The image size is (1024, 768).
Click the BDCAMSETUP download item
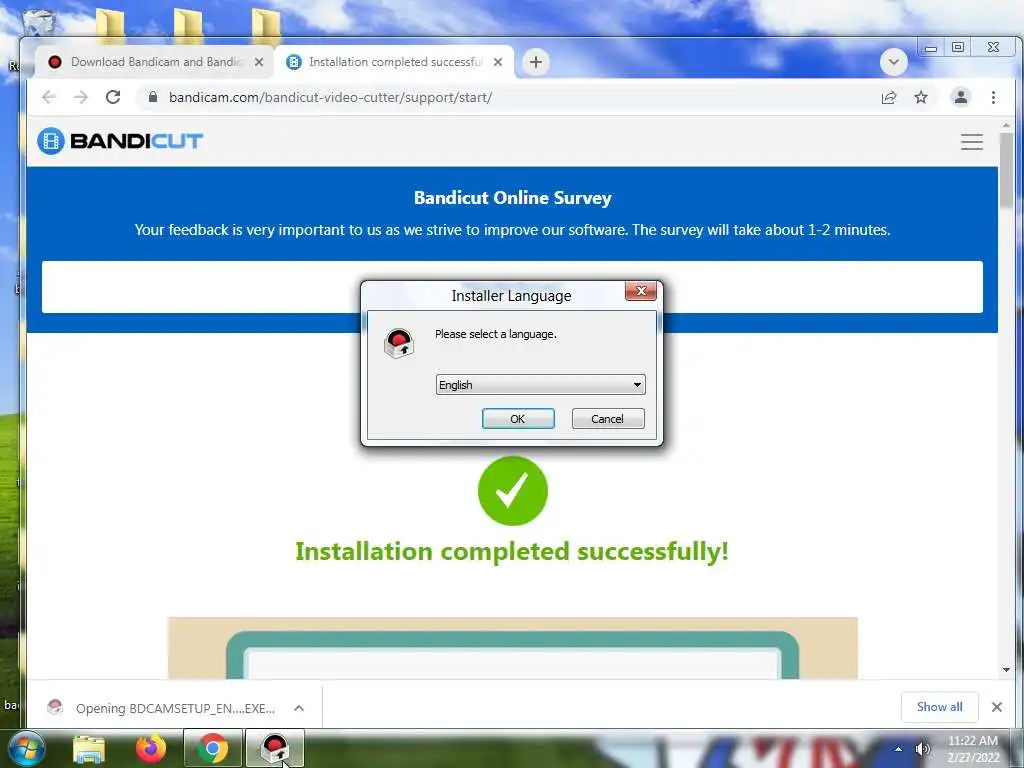163,708
